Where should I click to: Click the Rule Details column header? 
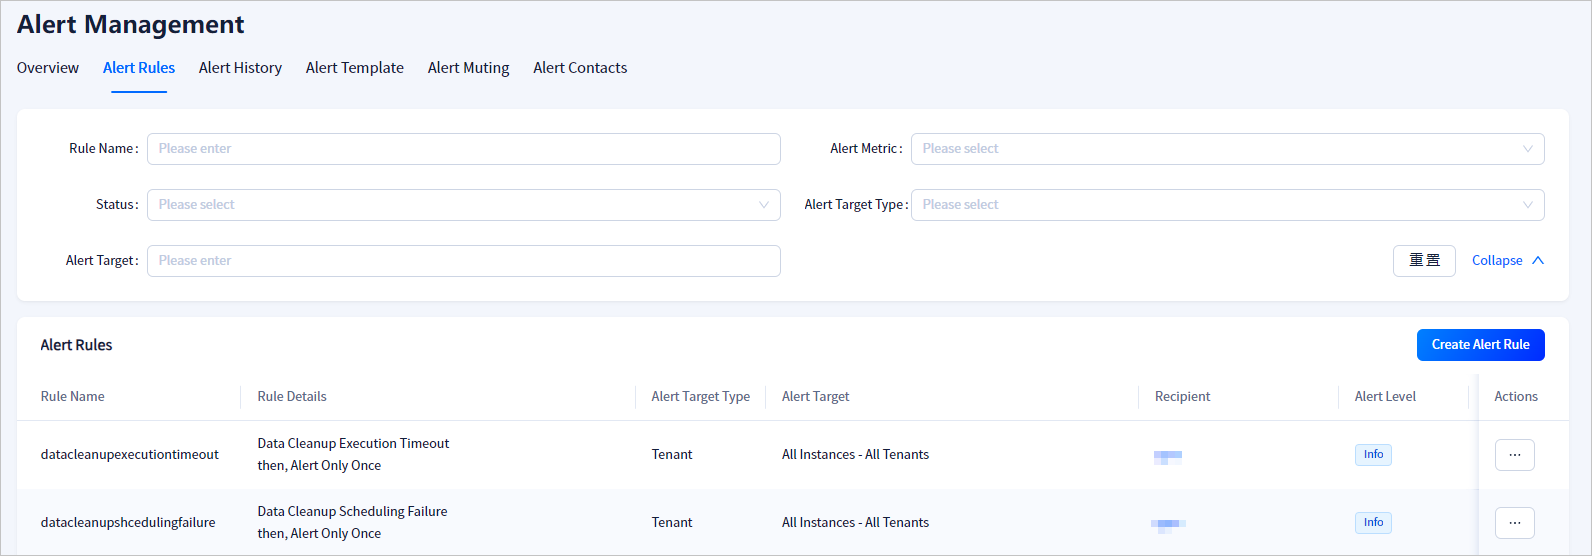[x=292, y=397]
